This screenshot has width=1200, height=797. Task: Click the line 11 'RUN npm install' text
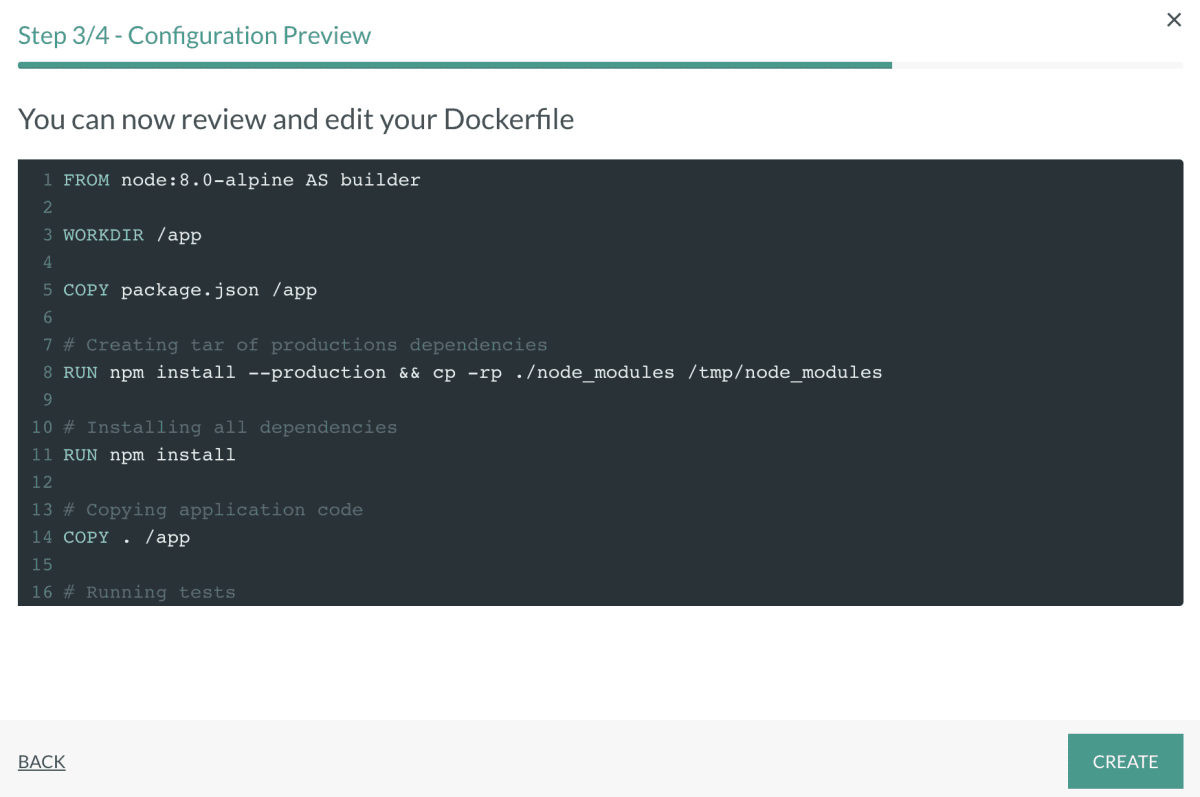[149, 455]
